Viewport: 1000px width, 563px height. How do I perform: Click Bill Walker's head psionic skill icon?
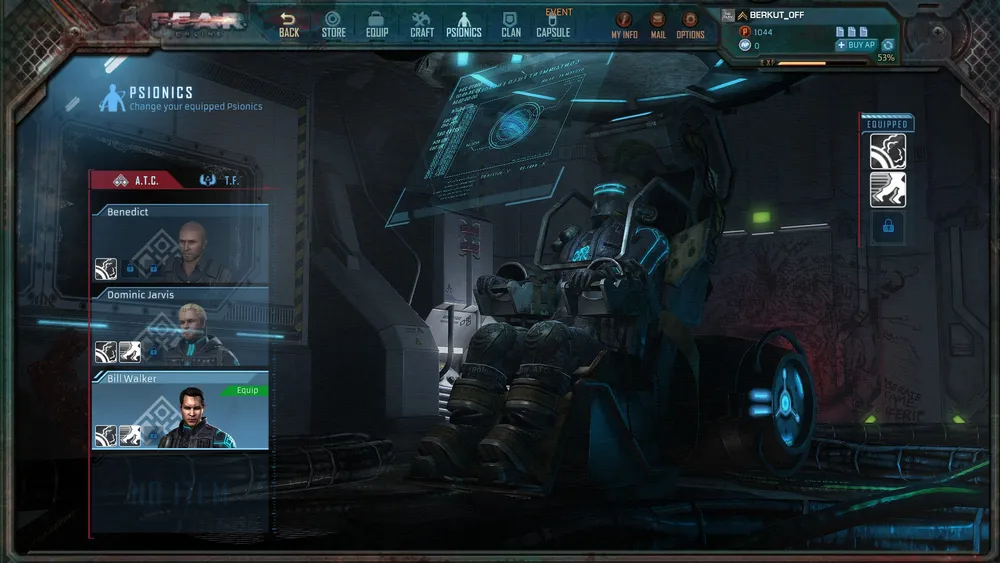pyautogui.click(x=106, y=435)
